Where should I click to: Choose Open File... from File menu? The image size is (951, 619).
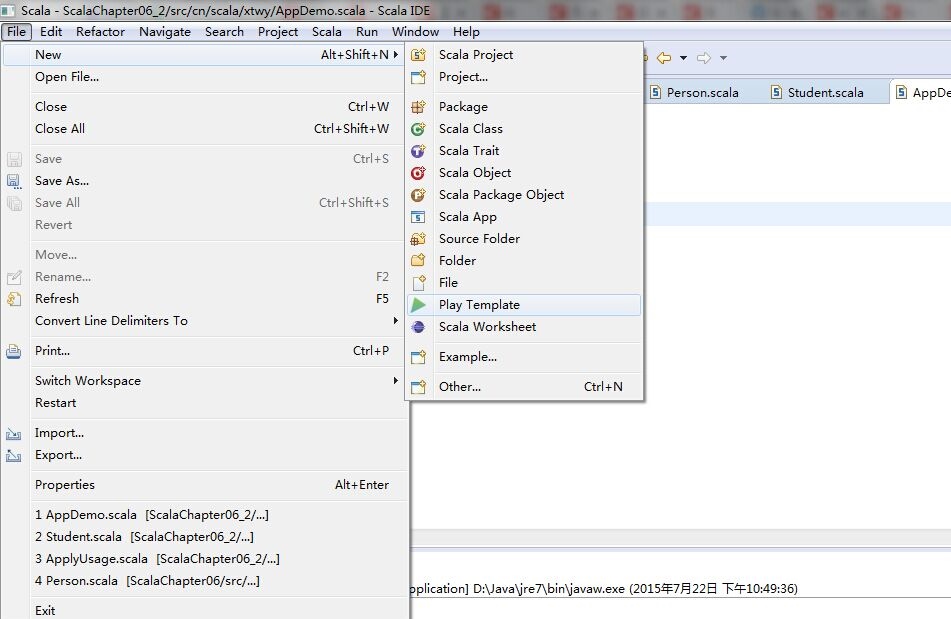pyautogui.click(x=204, y=77)
